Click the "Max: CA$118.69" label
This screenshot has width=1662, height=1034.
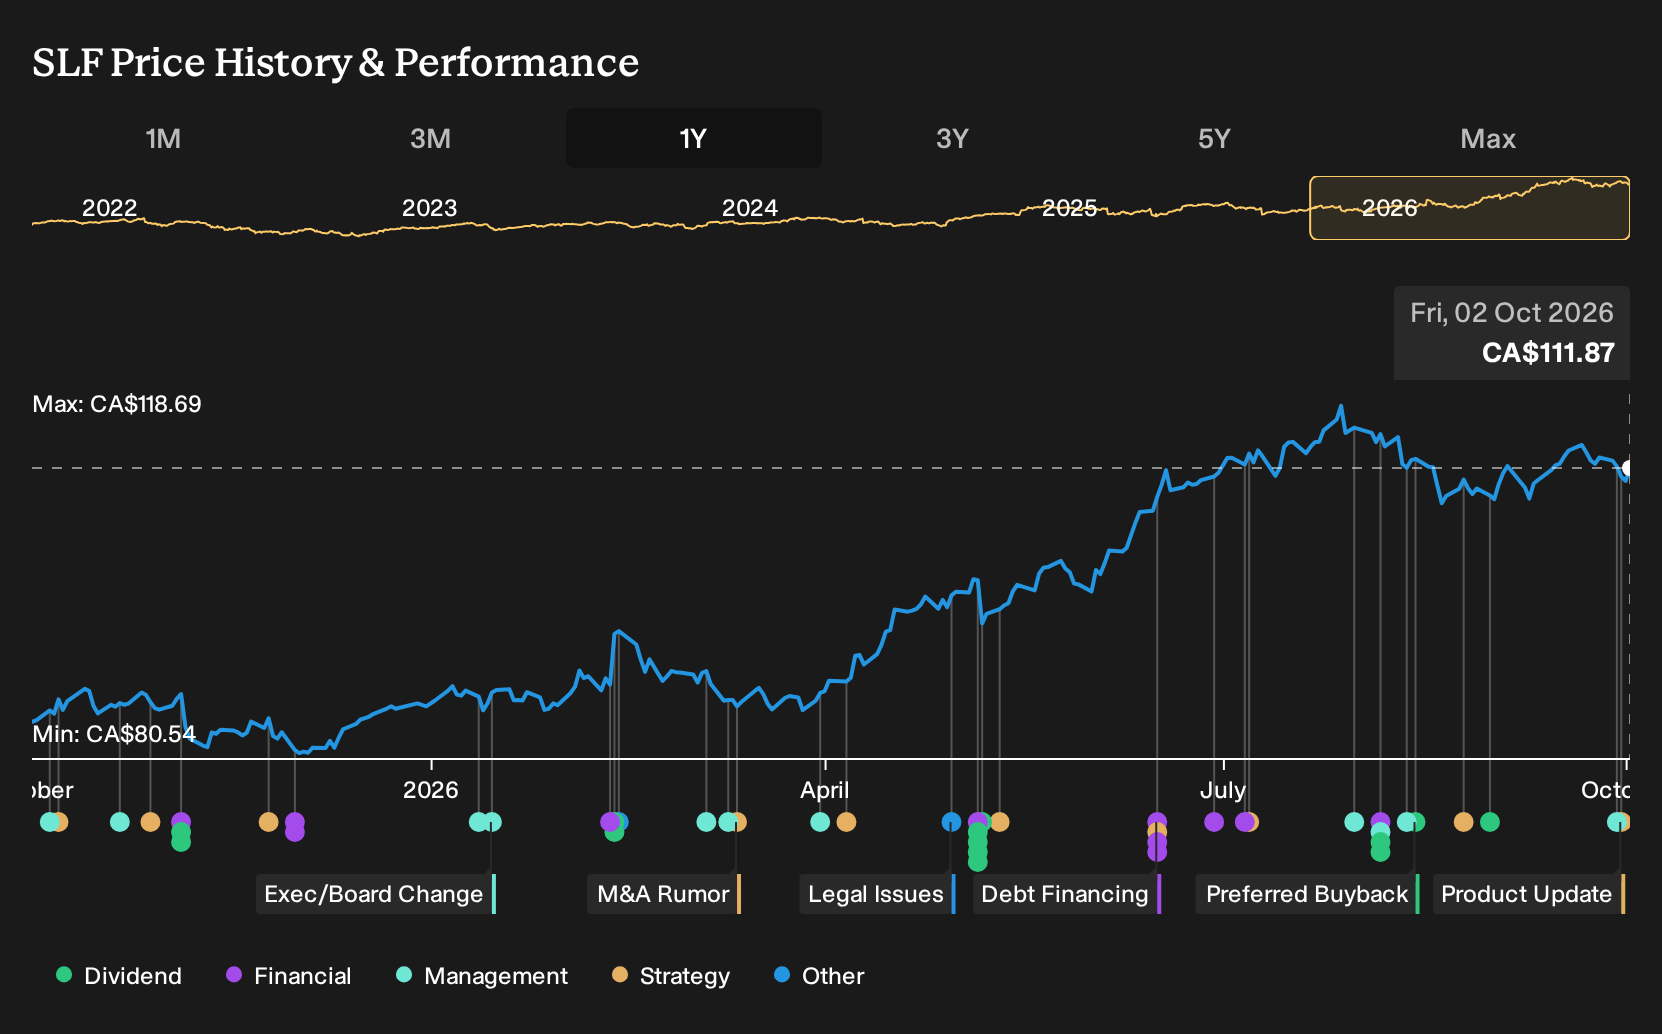point(117,404)
